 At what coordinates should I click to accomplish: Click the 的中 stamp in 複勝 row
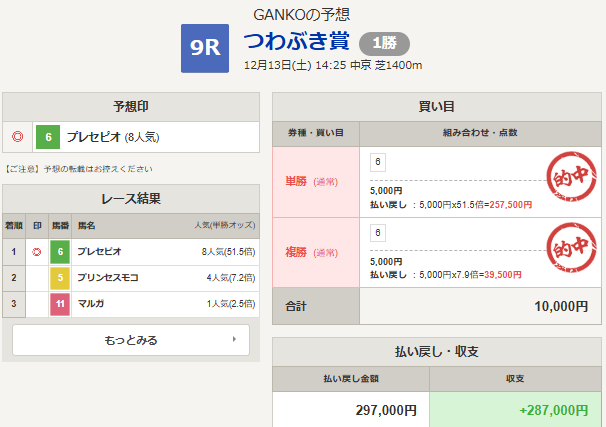click(x=572, y=247)
